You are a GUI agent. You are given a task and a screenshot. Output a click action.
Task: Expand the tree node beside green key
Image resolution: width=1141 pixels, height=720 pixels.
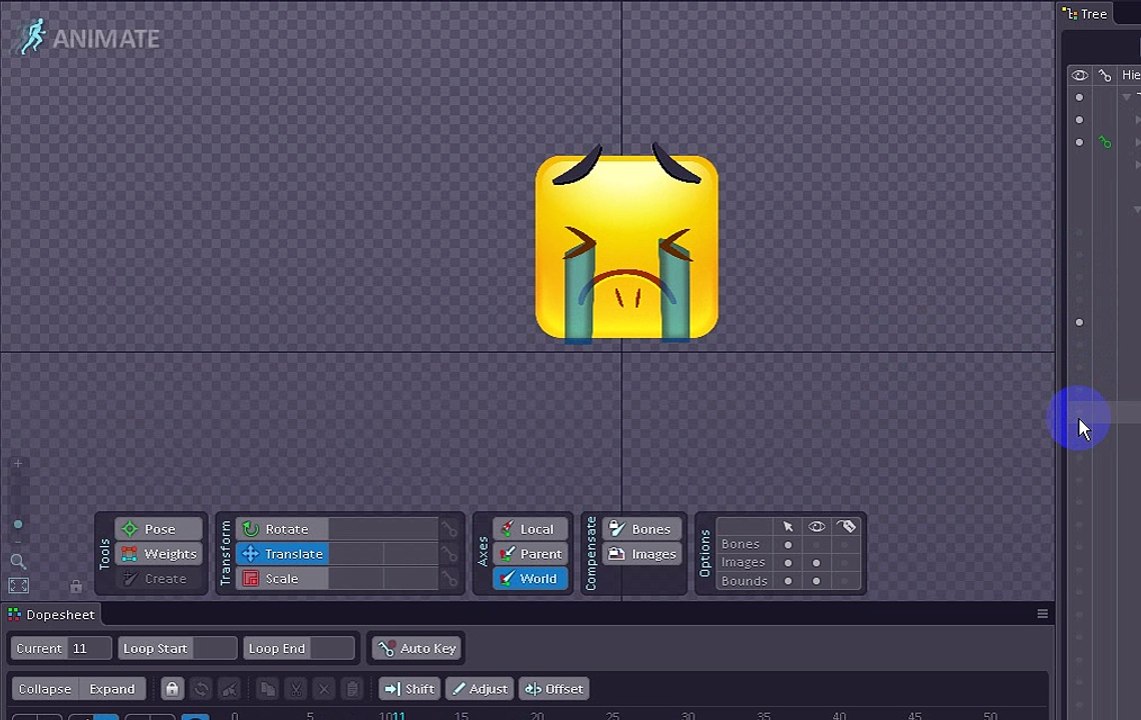click(1137, 142)
